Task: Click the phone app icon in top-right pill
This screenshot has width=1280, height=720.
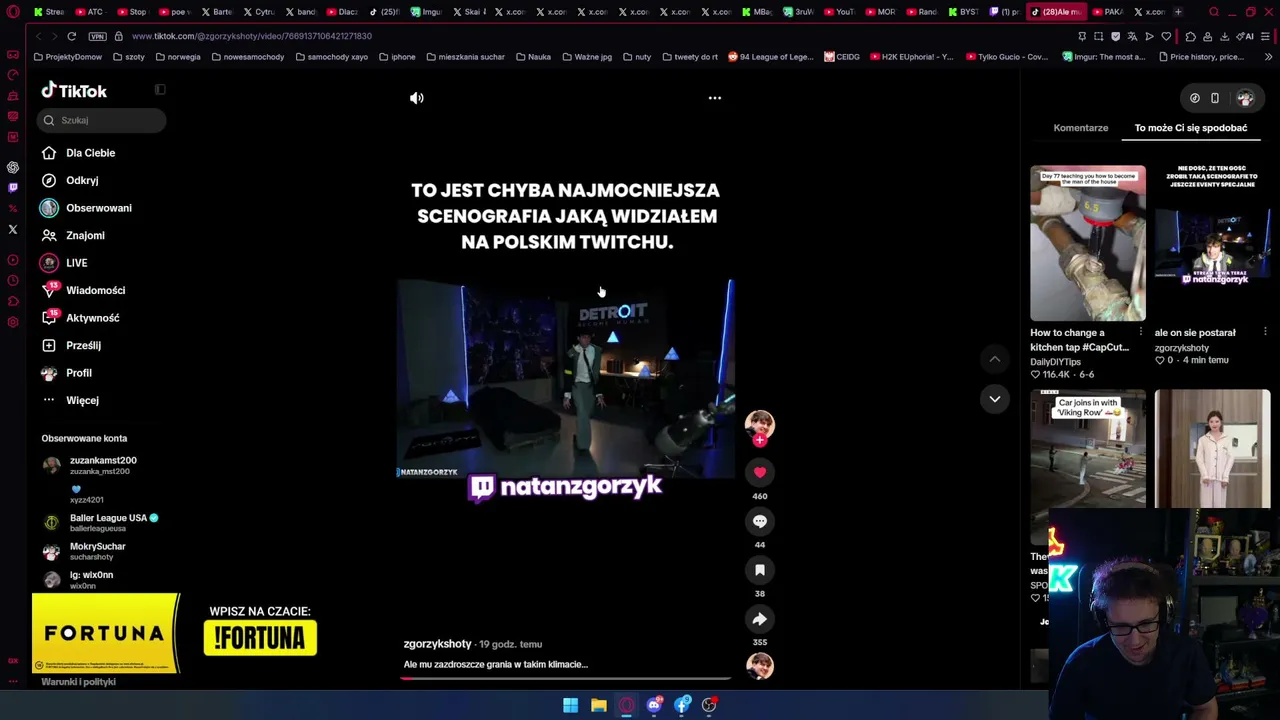Action: (x=1215, y=98)
